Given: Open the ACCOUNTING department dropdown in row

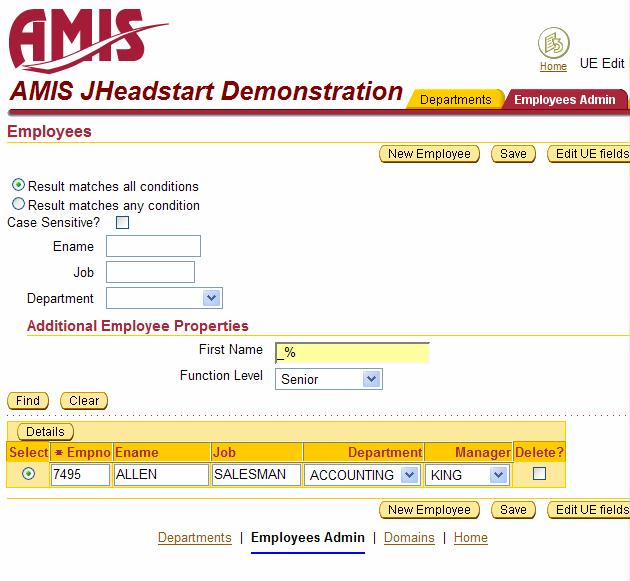Looking at the screenshot, I should tap(409, 475).
